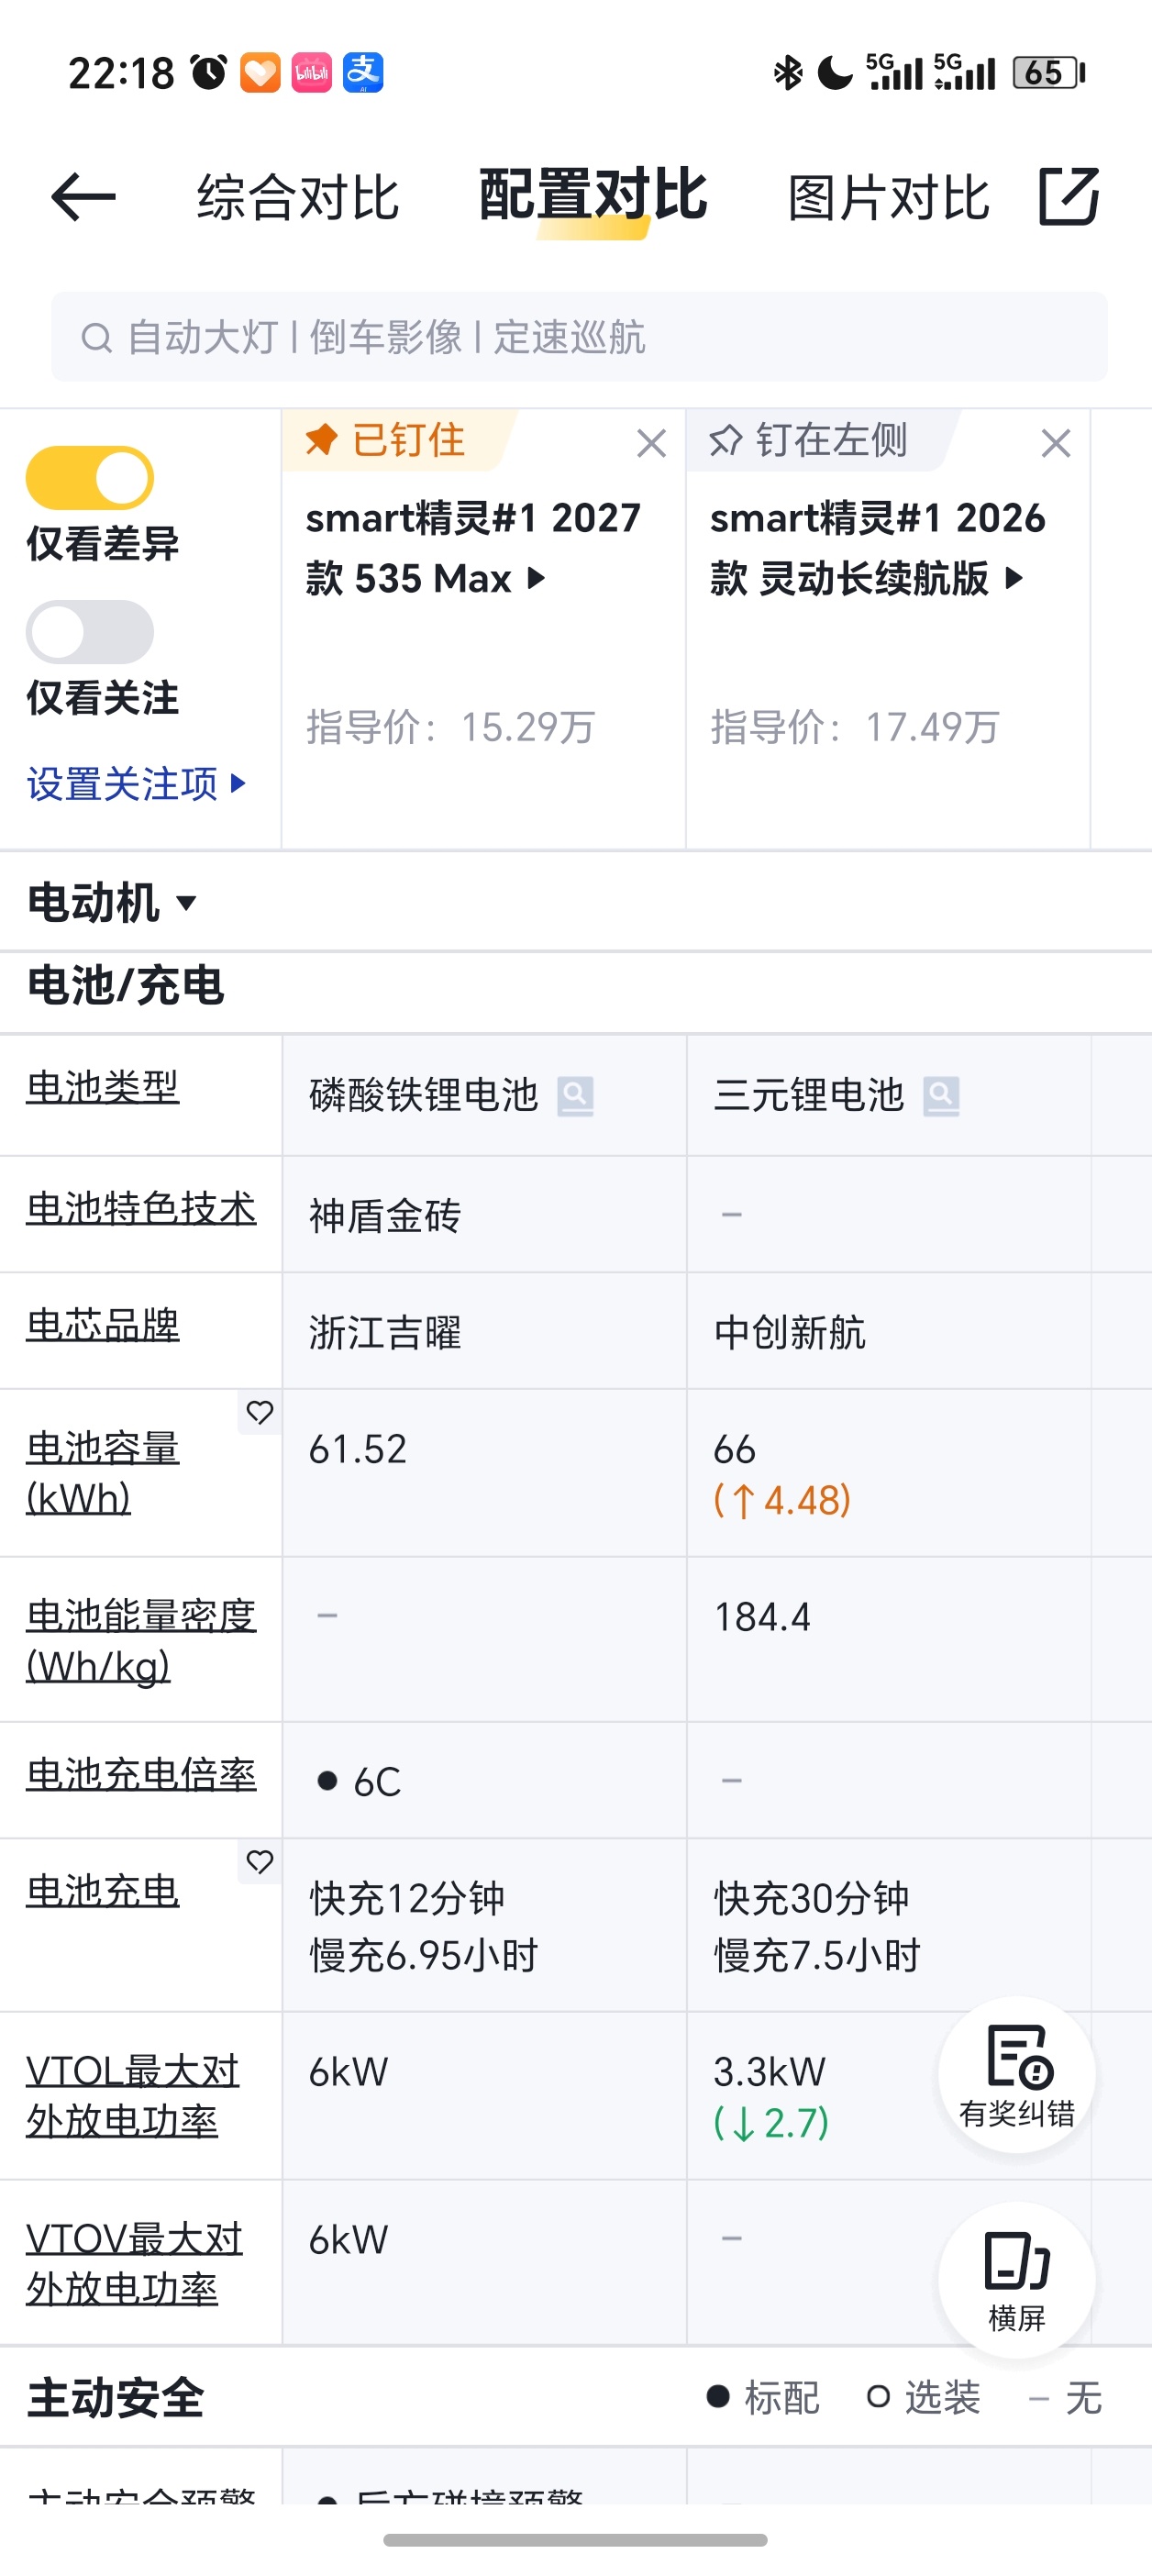Click the magnifier icon beside 三元锂电池
This screenshot has width=1152, height=2576.
941,1096
